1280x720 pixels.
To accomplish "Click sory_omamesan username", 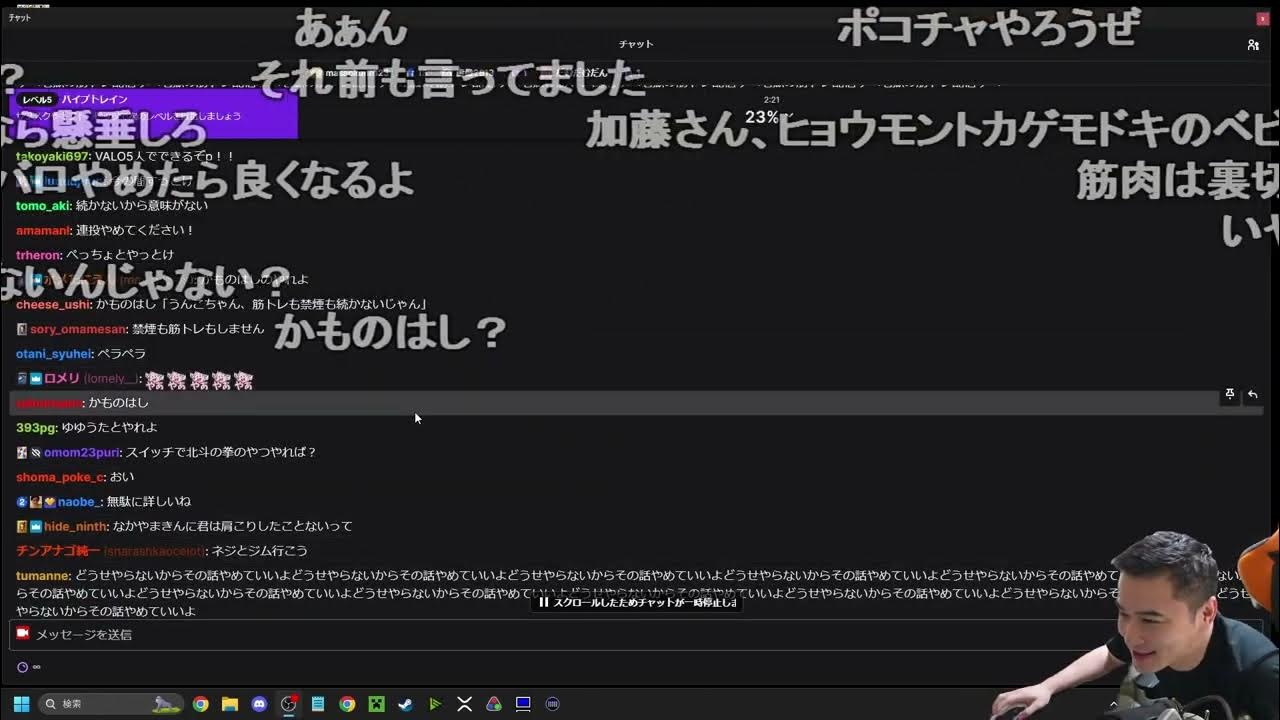I will (78, 329).
